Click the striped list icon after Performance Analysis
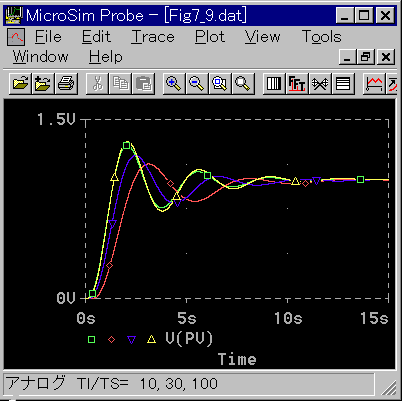Viewport: 402px width, 401px height. [x=343, y=83]
